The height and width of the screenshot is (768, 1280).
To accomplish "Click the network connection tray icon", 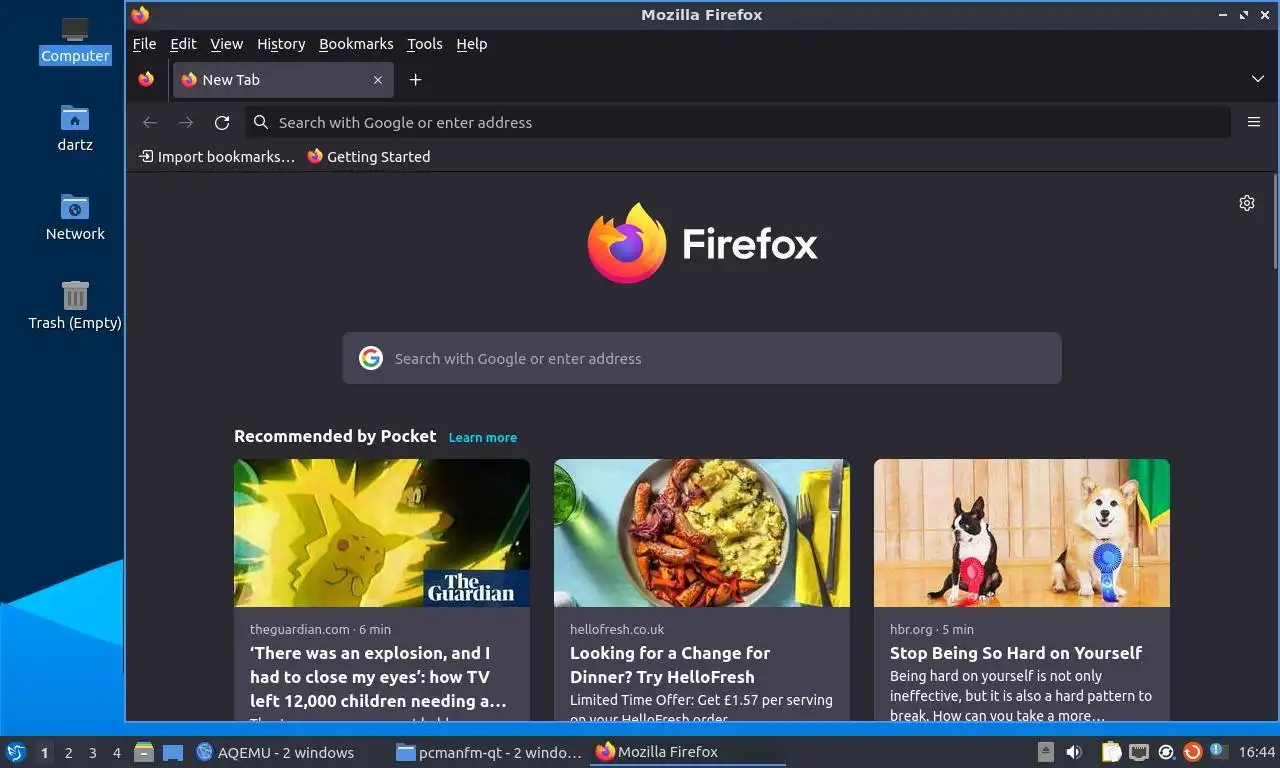I will [x=1139, y=752].
